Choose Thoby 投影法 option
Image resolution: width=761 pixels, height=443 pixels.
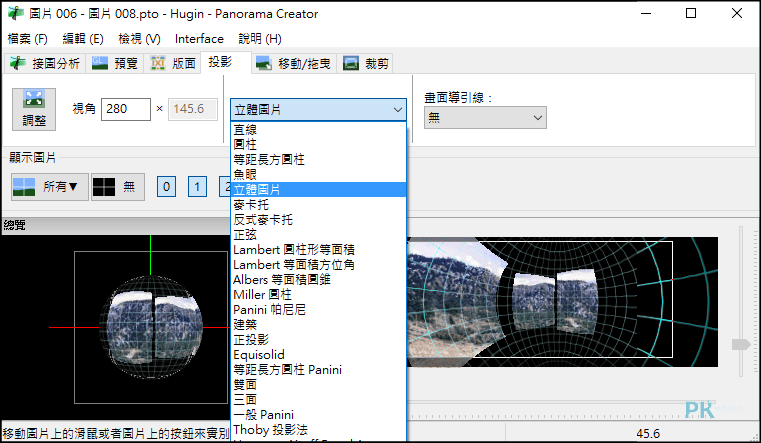click(x=318, y=430)
